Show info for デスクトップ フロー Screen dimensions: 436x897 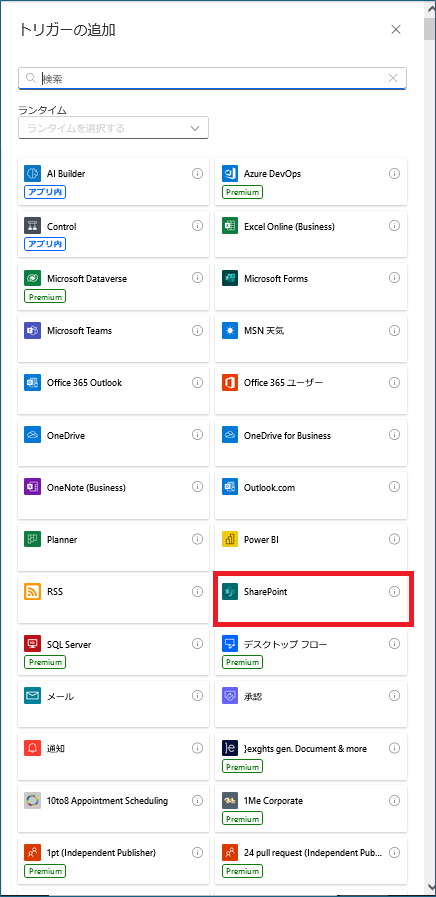click(394, 644)
